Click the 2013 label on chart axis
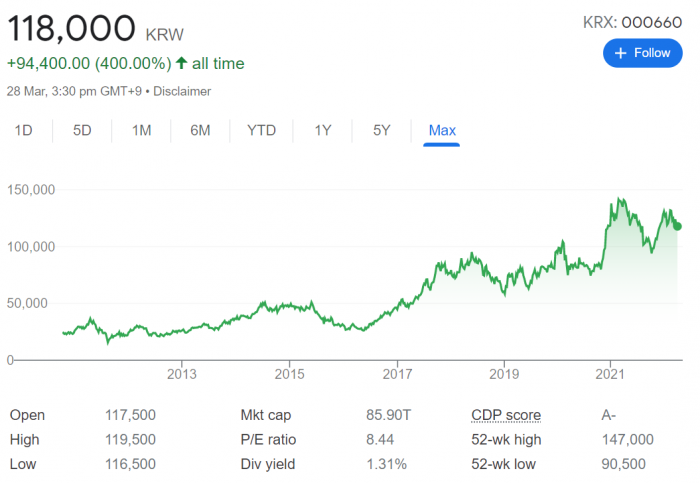700x483 pixels. (181, 374)
